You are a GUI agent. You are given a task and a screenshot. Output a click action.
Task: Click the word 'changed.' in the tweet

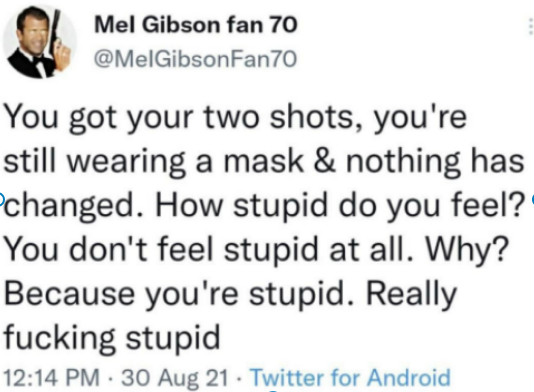(74, 205)
